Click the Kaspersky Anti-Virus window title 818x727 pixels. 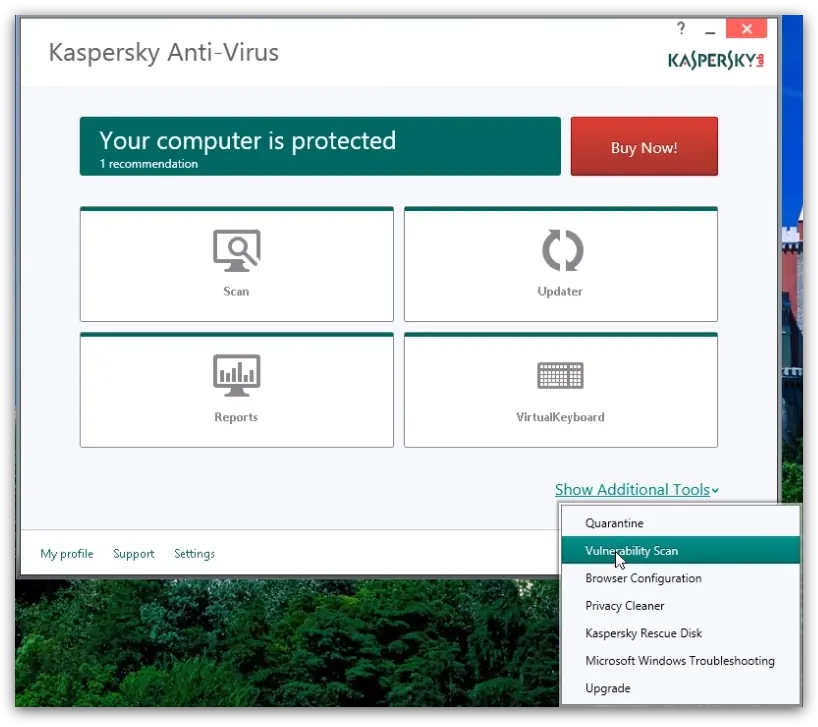164,52
